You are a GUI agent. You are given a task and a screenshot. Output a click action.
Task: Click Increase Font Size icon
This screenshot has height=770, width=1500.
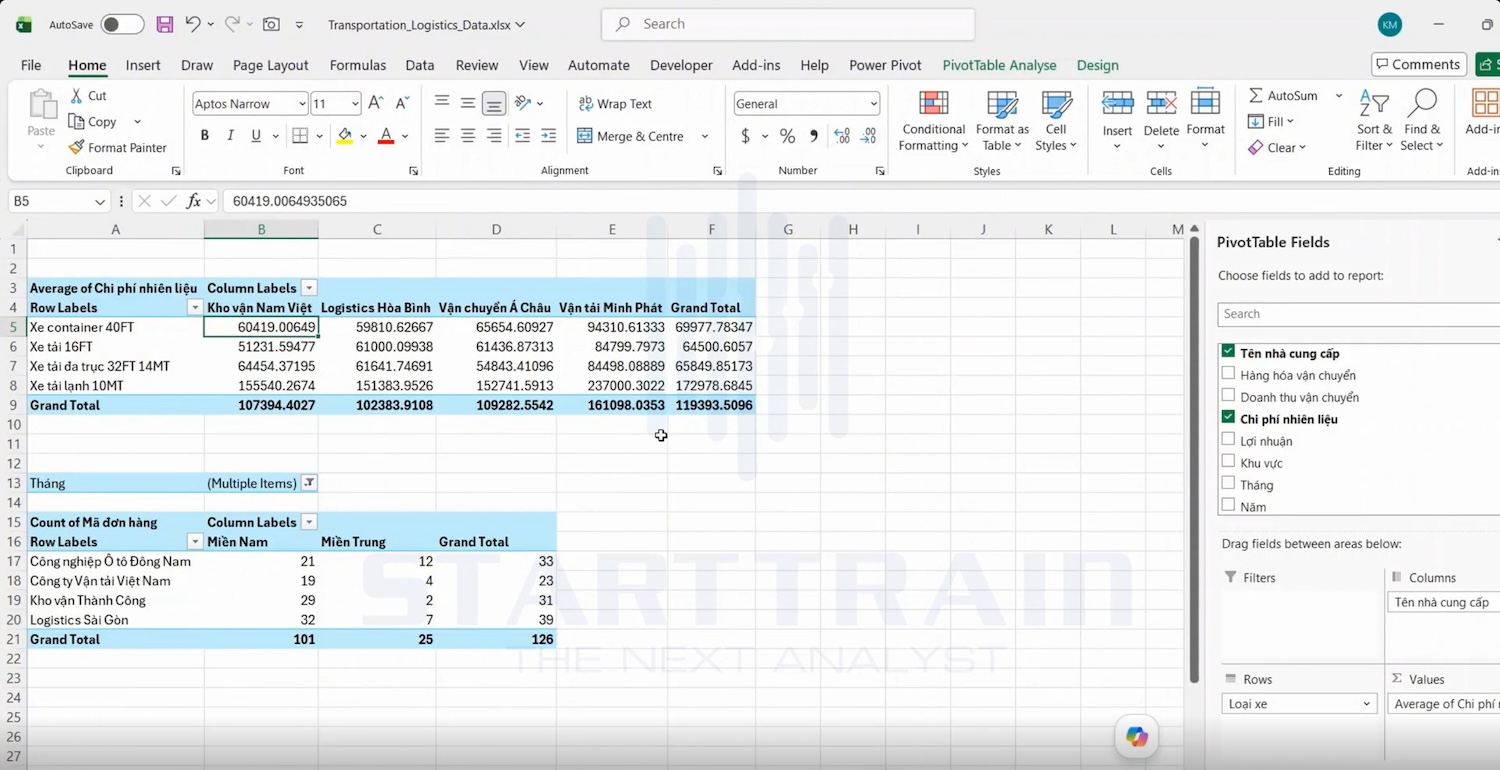[376, 103]
